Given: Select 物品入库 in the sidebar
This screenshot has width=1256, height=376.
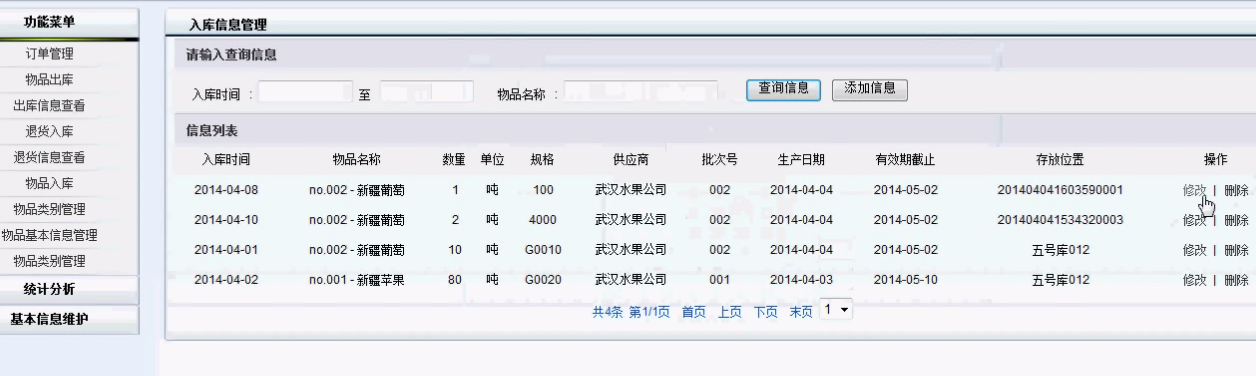Looking at the screenshot, I should pyautogui.click(x=49, y=183).
